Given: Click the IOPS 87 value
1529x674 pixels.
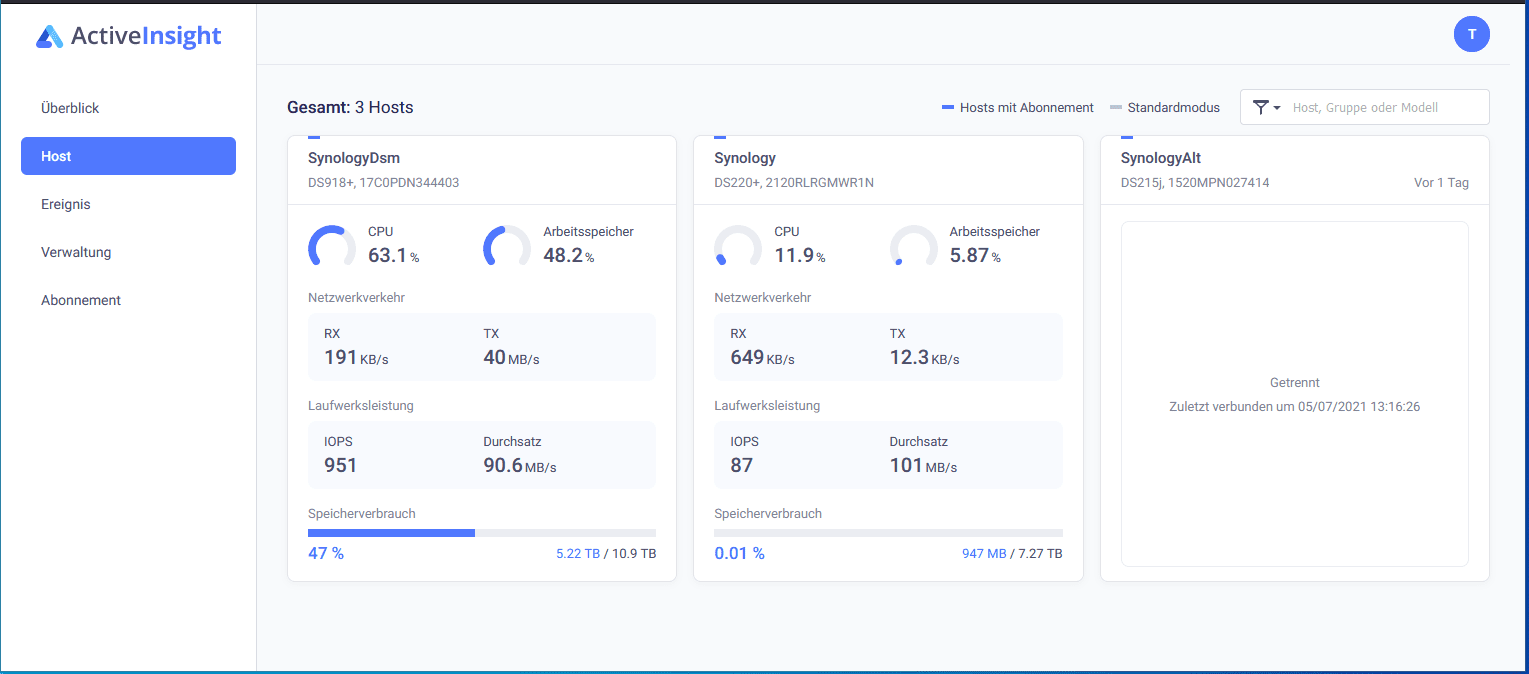Looking at the screenshot, I should coord(742,465).
